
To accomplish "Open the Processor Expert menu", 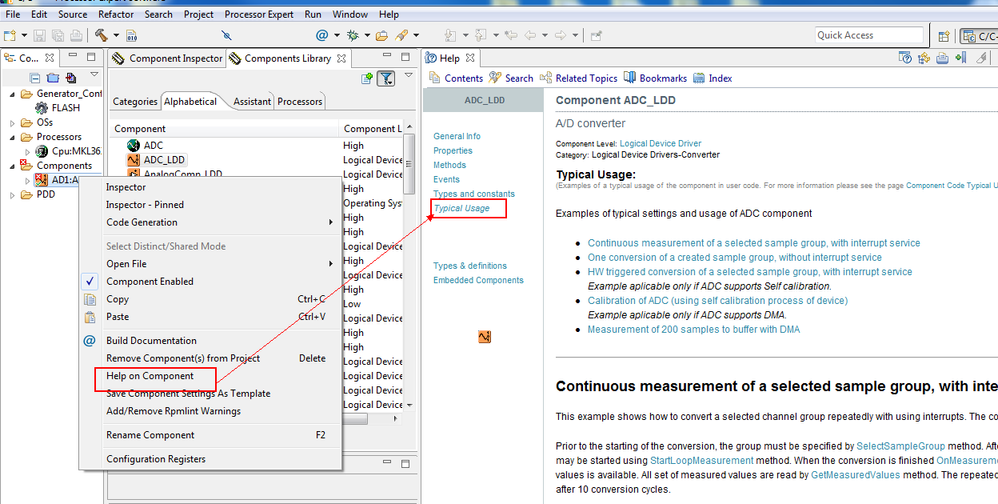I will [259, 14].
